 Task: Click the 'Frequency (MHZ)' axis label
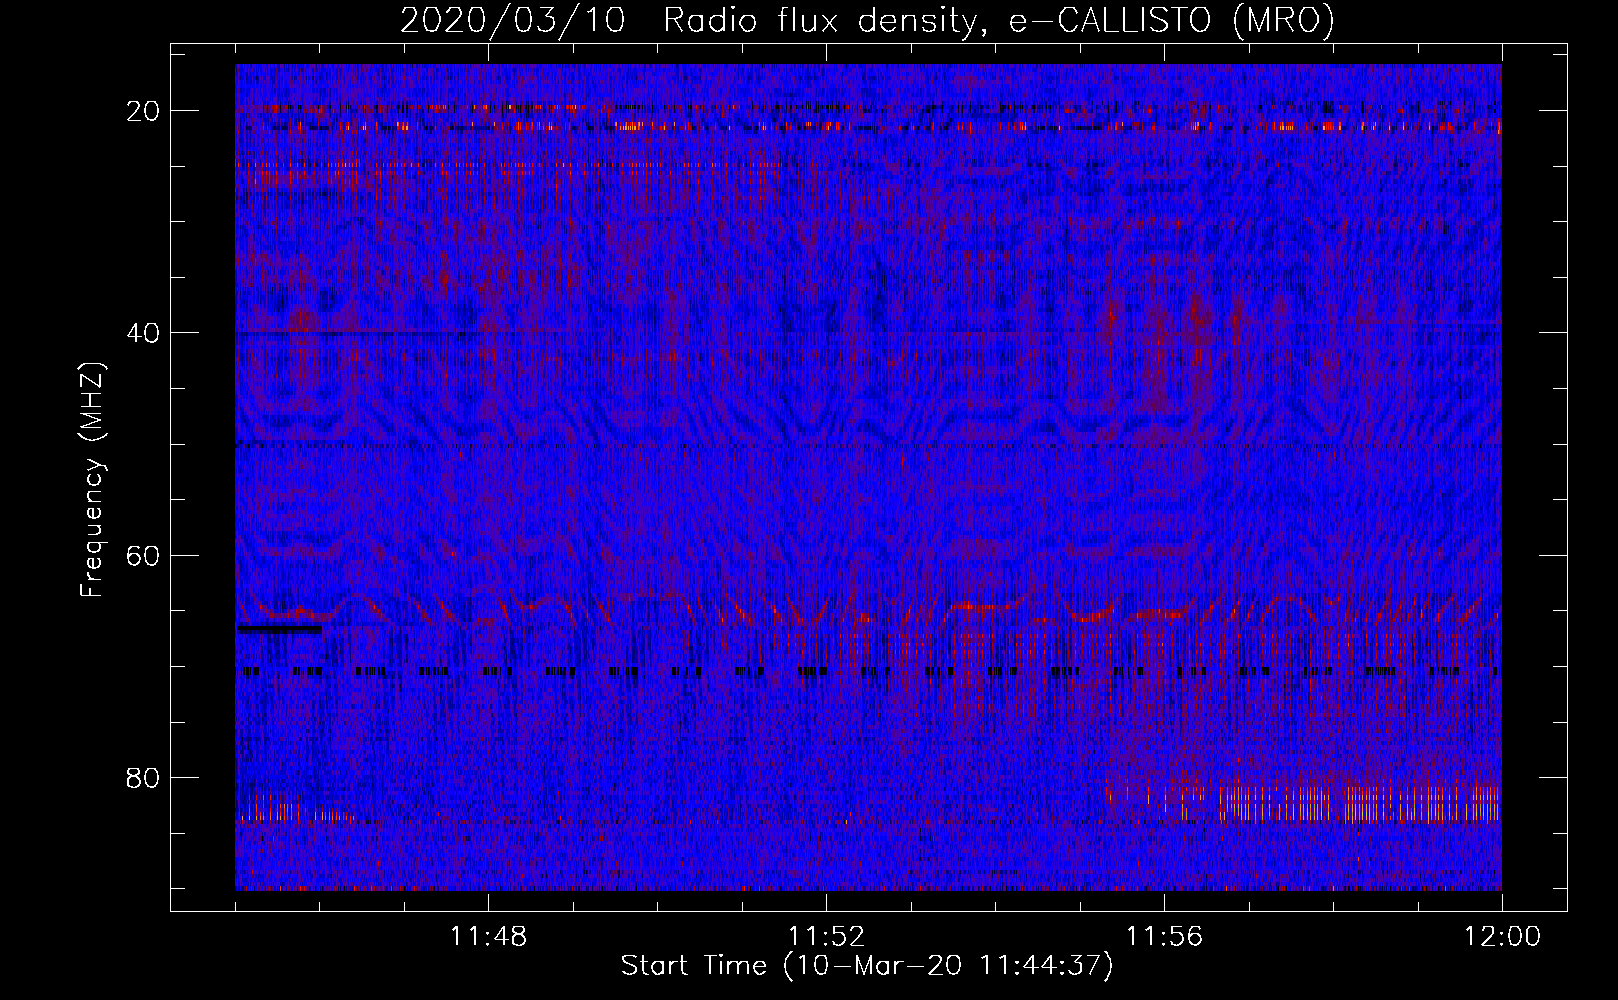pyautogui.click(x=92, y=480)
